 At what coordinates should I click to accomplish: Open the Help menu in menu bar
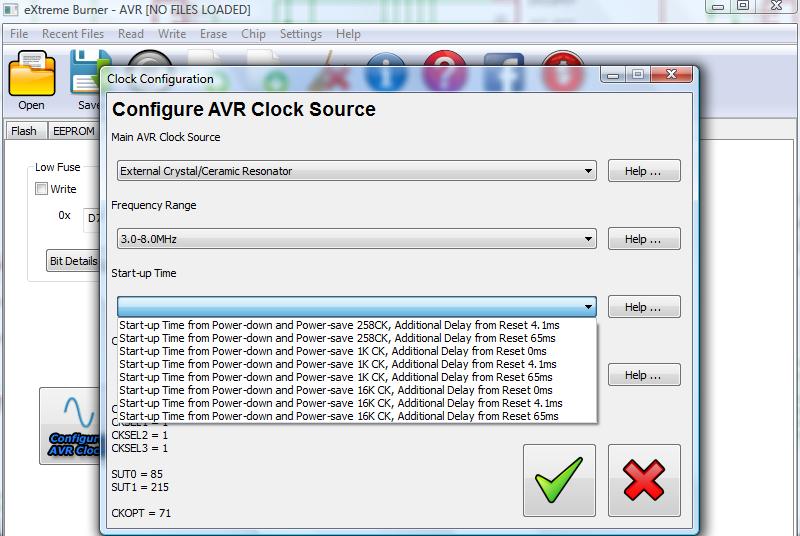pyautogui.click(x=348, y=34)
